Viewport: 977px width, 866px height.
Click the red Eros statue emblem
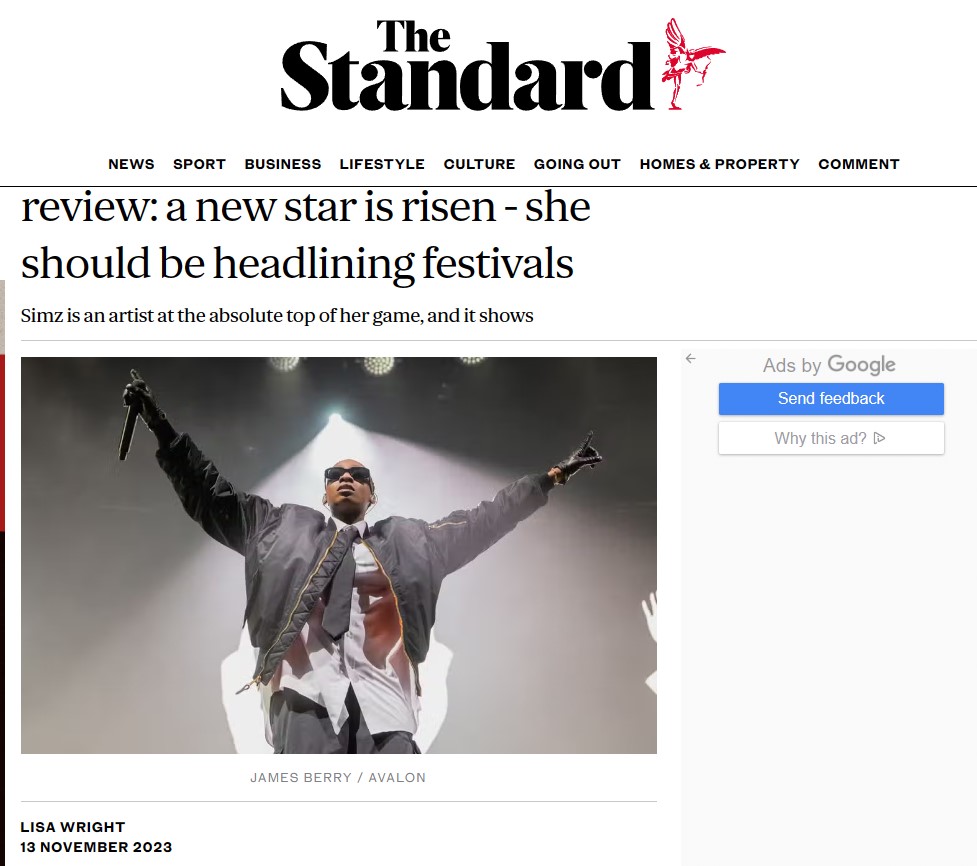(x=693, y=64)
